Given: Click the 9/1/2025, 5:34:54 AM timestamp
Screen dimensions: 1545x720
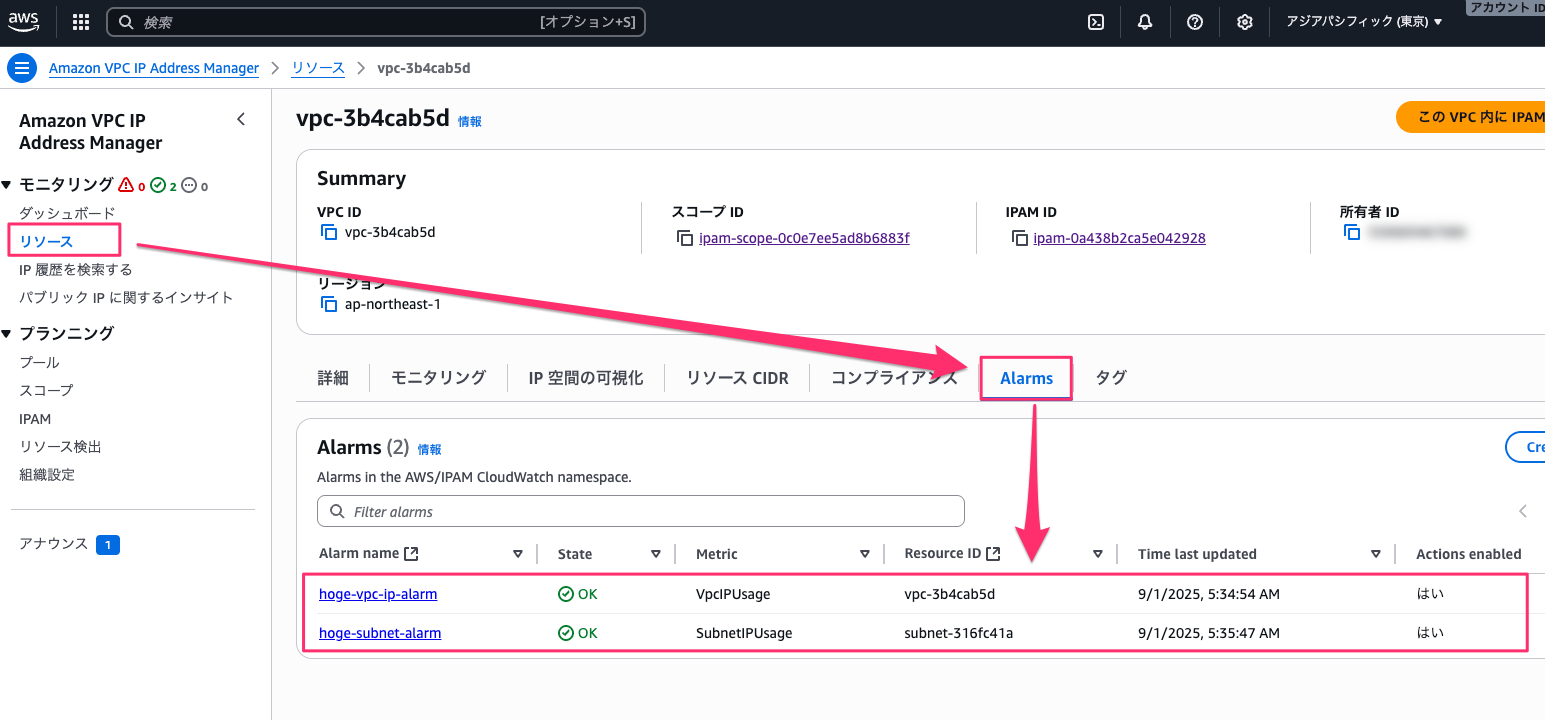Looking at the screenshot, I should 1209,594.
